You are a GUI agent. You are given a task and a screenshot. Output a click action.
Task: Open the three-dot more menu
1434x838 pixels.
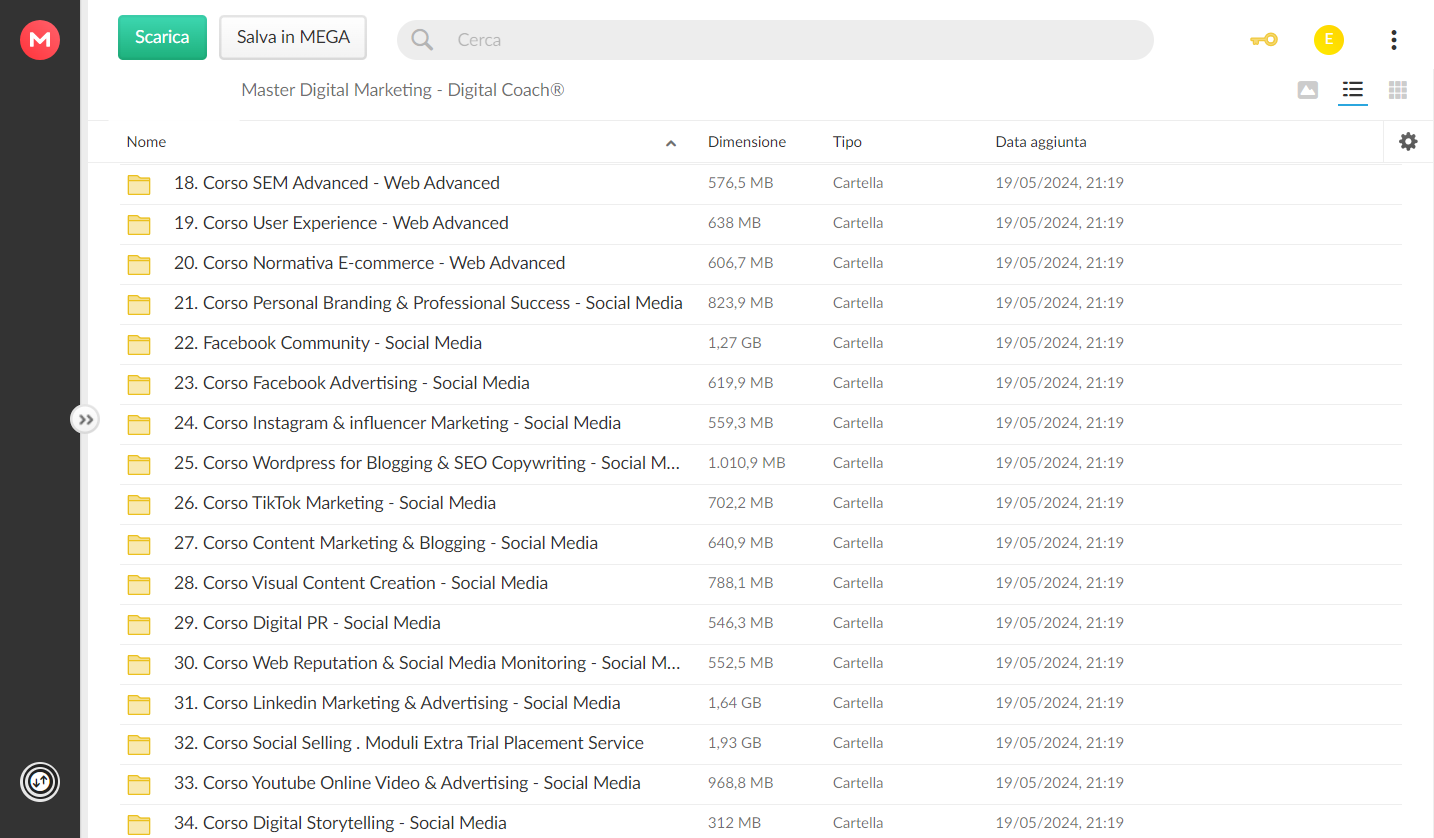click(1394, 40)
